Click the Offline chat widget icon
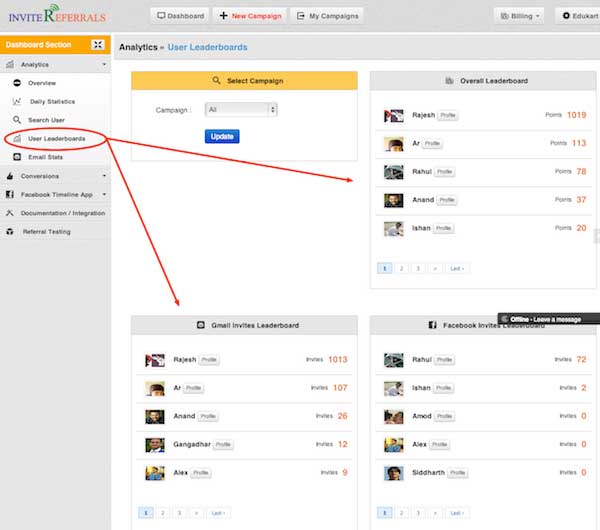The height and width of the screenshot is (530, 600). (x=505, y=319)
